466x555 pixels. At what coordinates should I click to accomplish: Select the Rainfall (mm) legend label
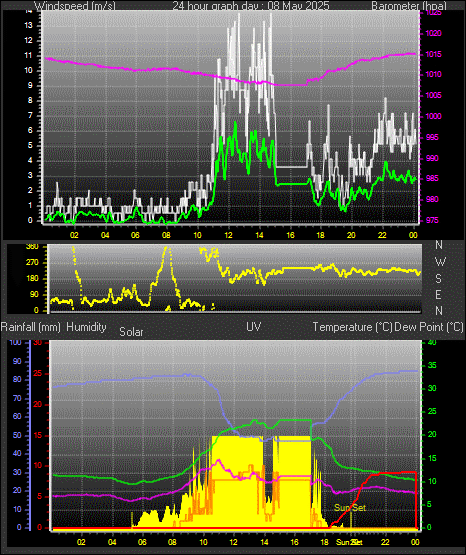30,327
